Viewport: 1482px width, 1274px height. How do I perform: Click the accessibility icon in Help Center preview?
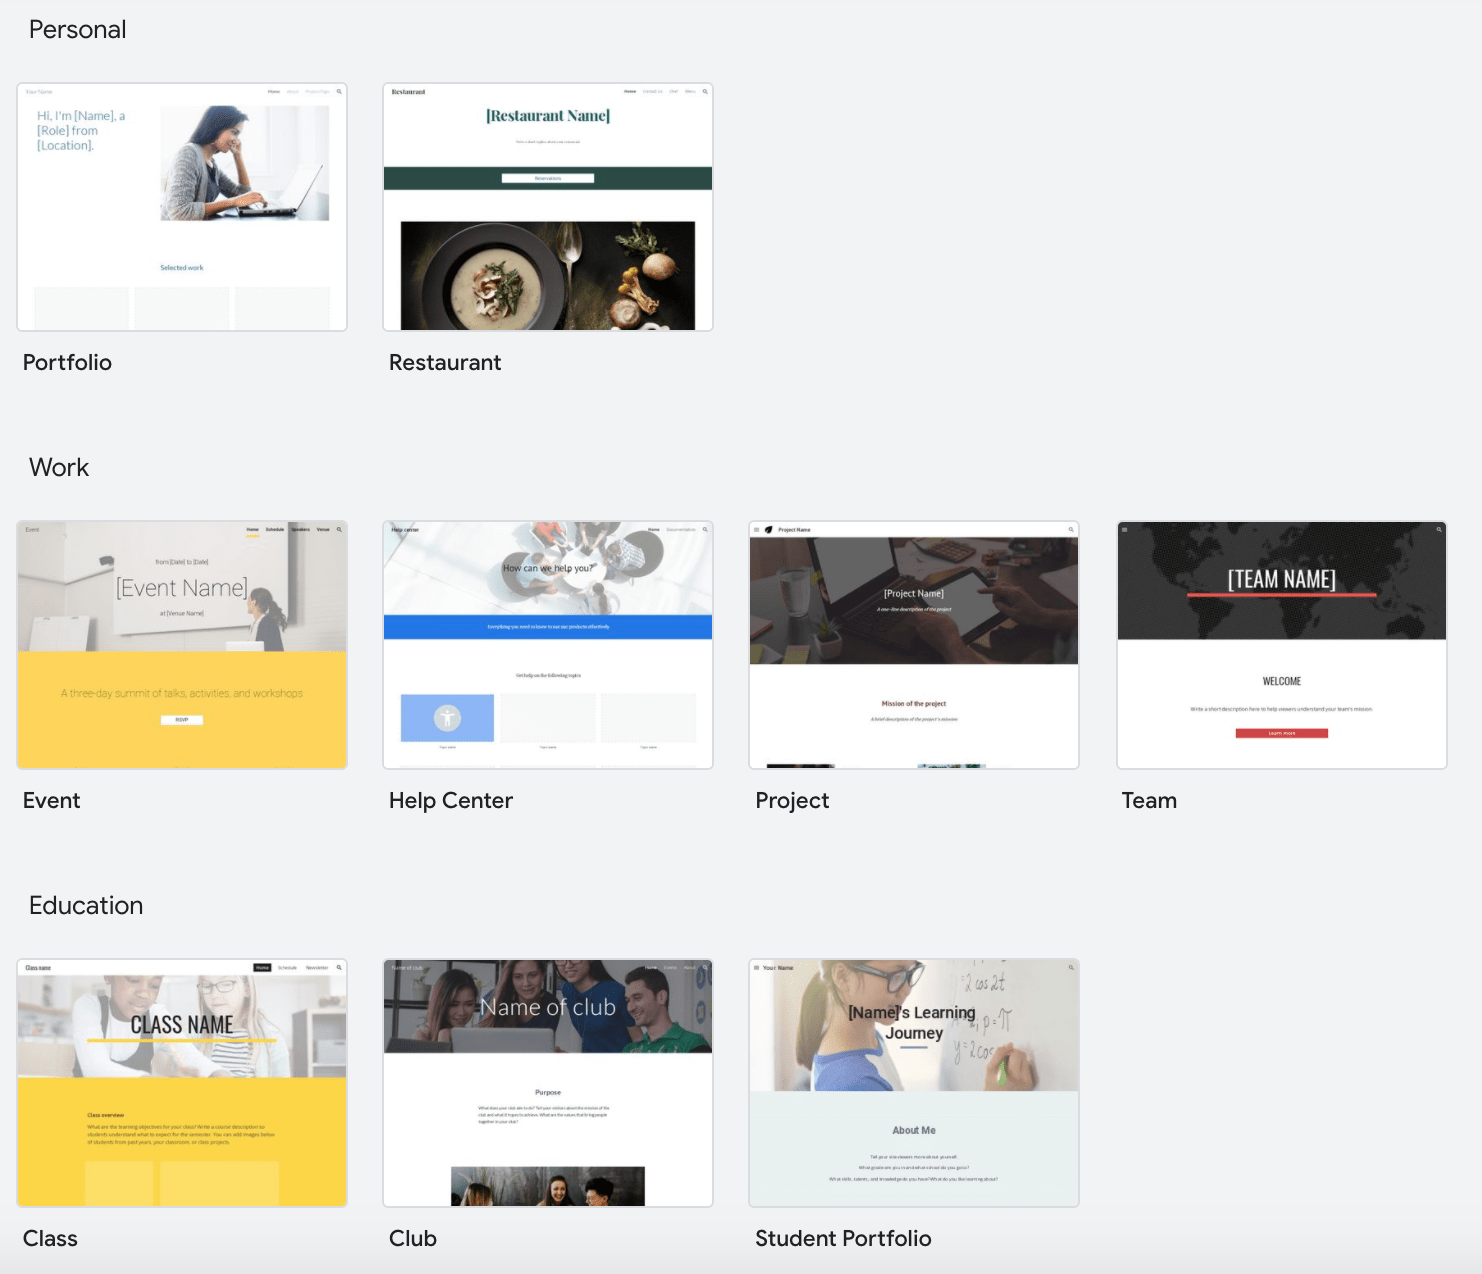pos(447,717)
